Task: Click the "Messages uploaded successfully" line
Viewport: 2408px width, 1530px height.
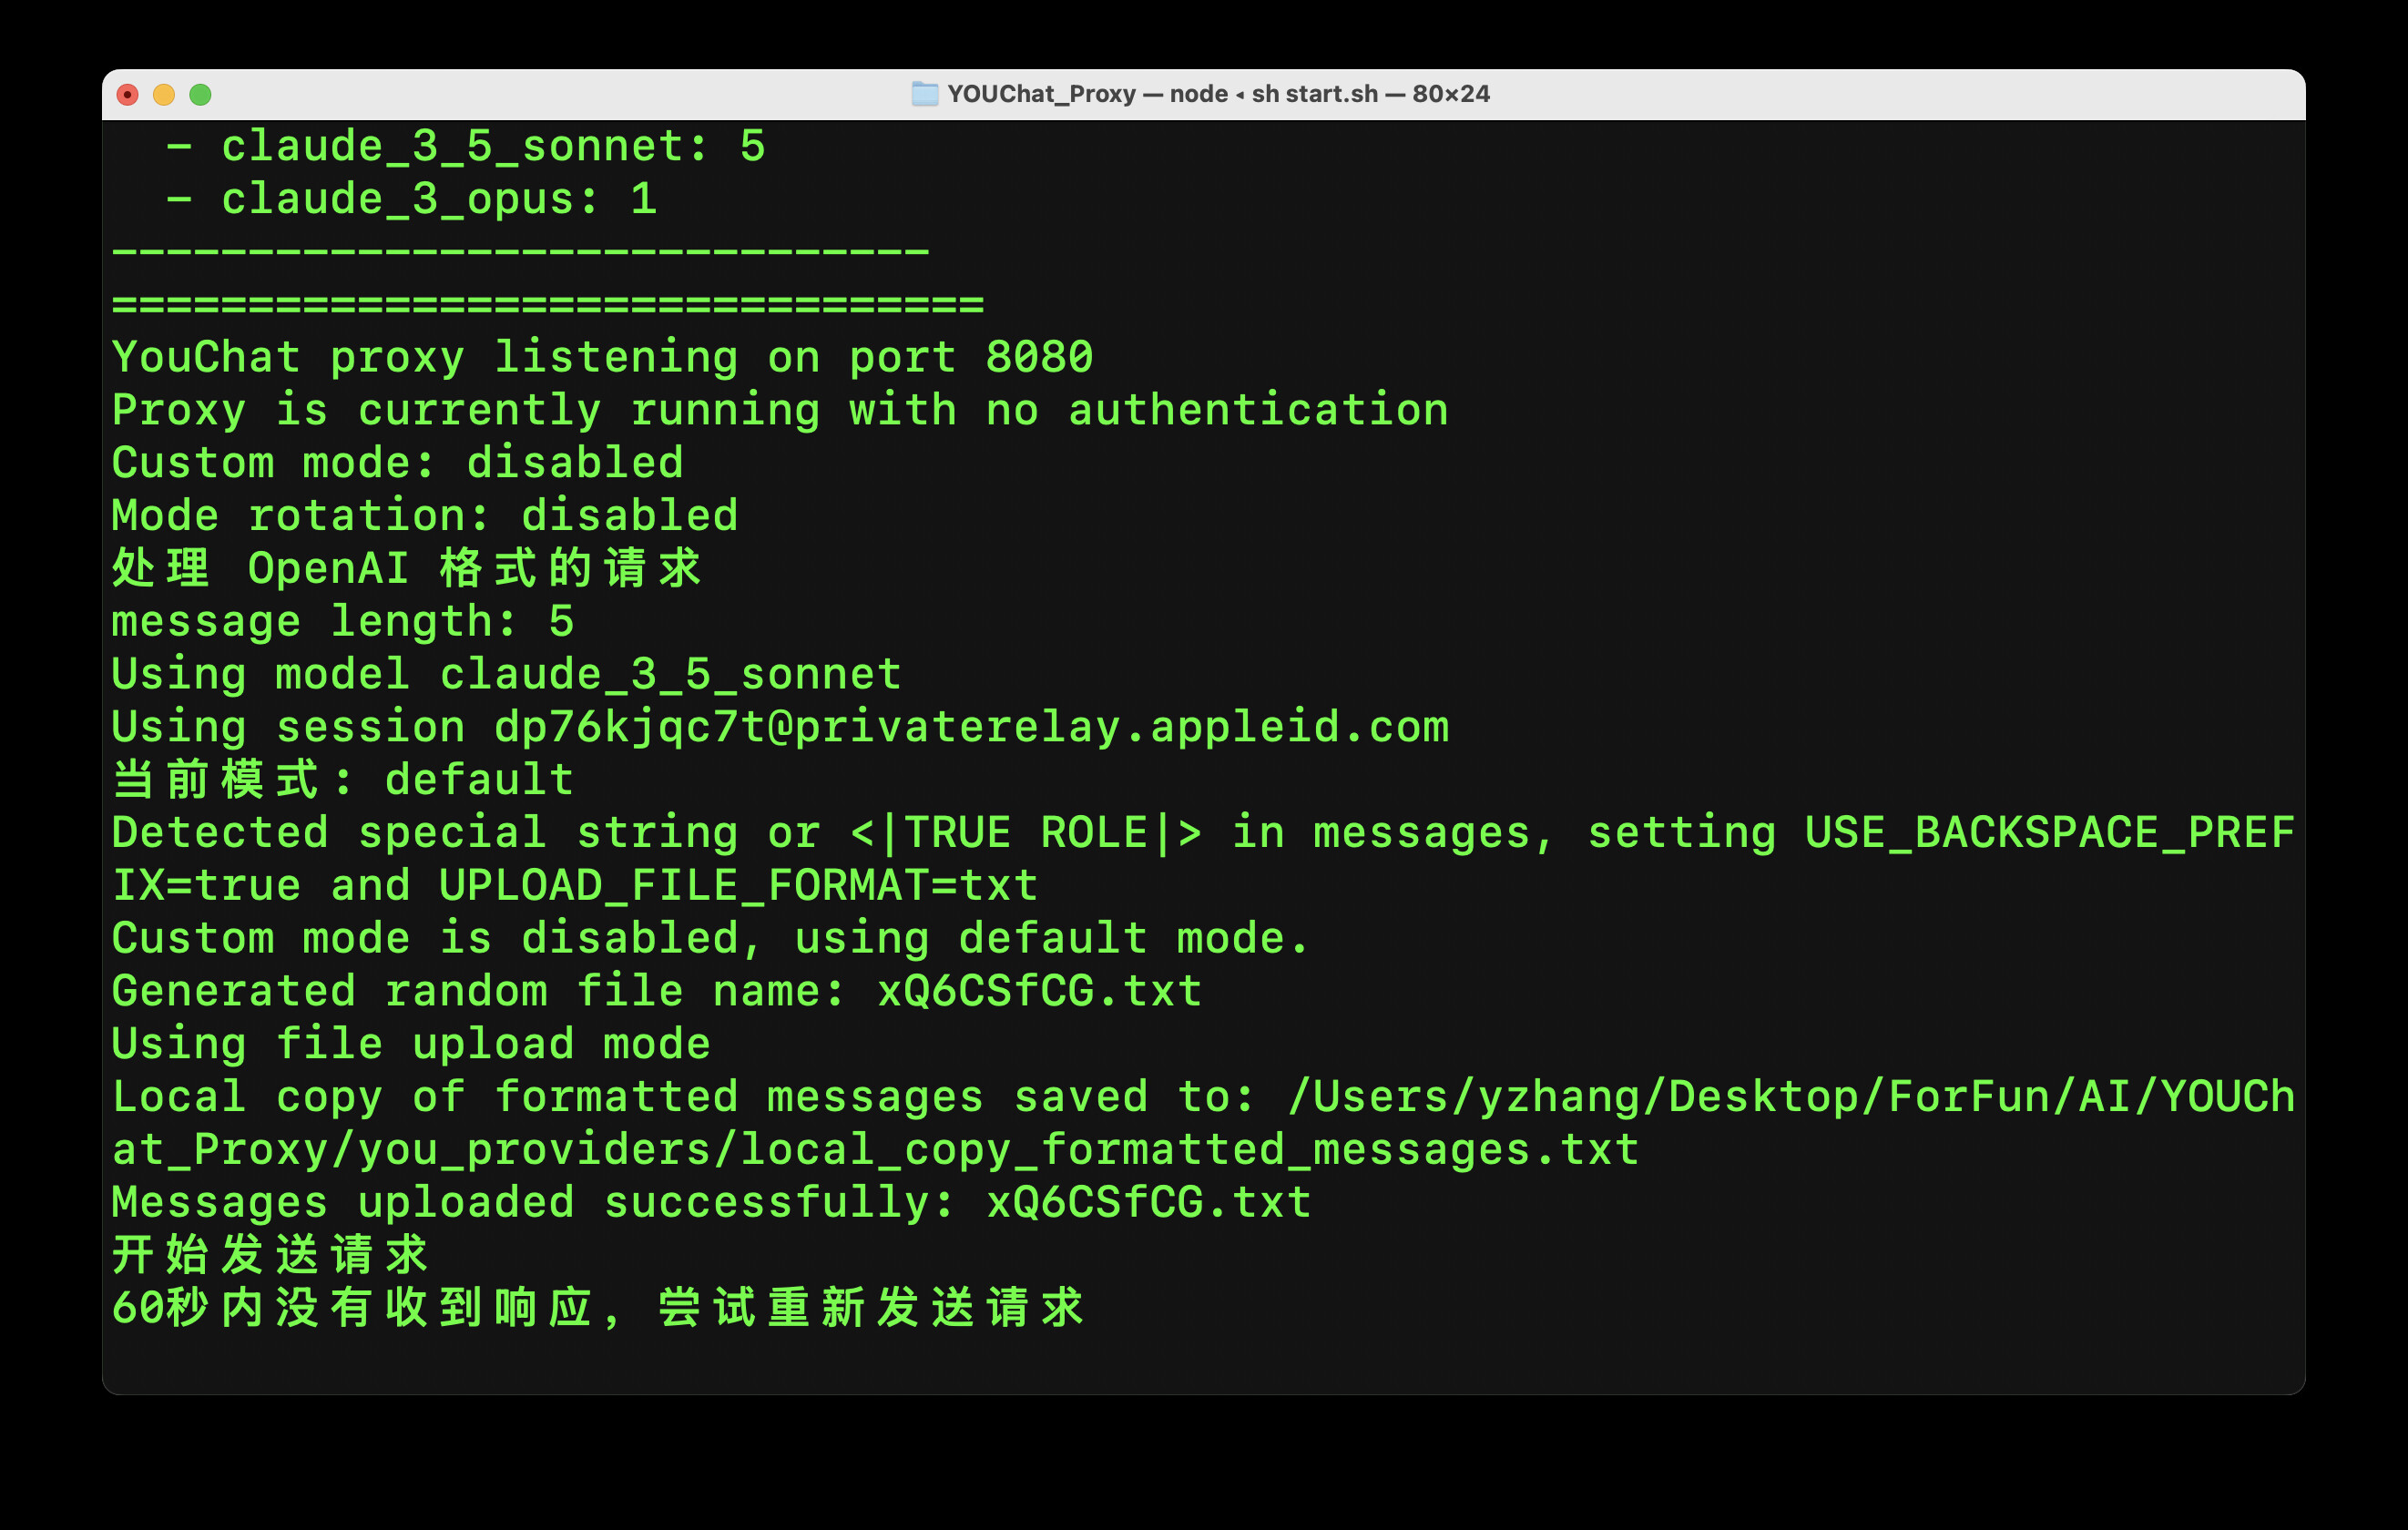Action: click(x=710, y=1203)
